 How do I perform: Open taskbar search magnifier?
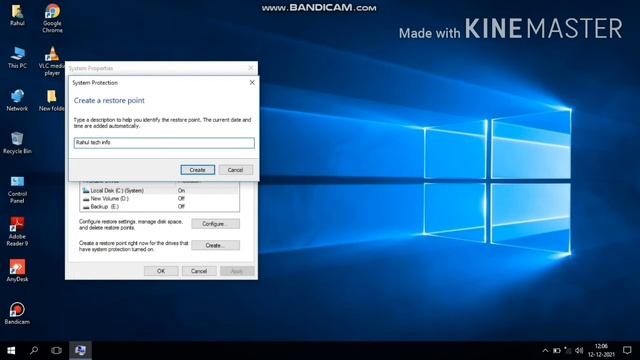tap(34, 350)
